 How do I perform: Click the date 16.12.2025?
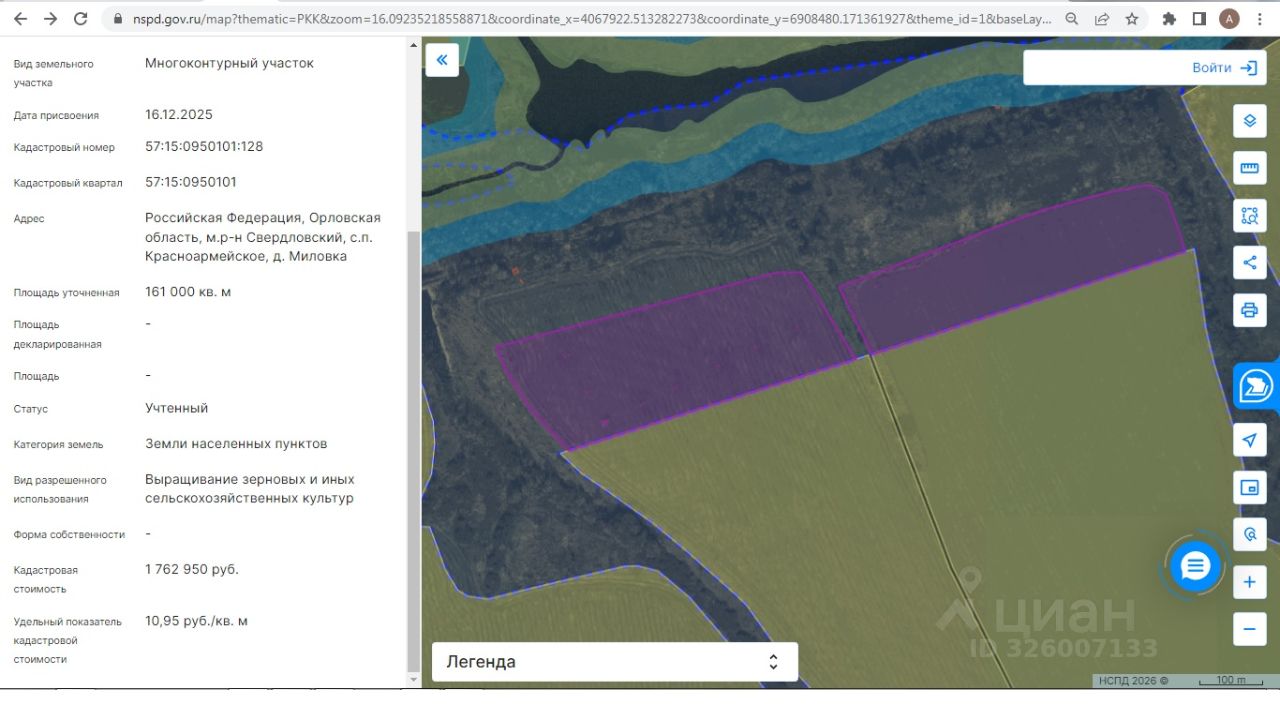(179, 114)
